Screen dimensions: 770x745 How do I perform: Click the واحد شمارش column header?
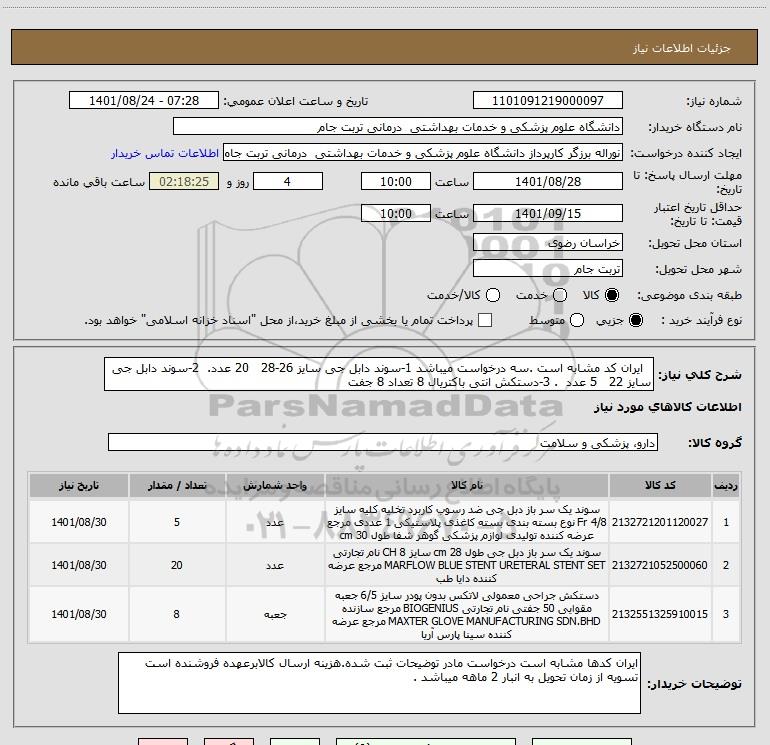(275, 486)
